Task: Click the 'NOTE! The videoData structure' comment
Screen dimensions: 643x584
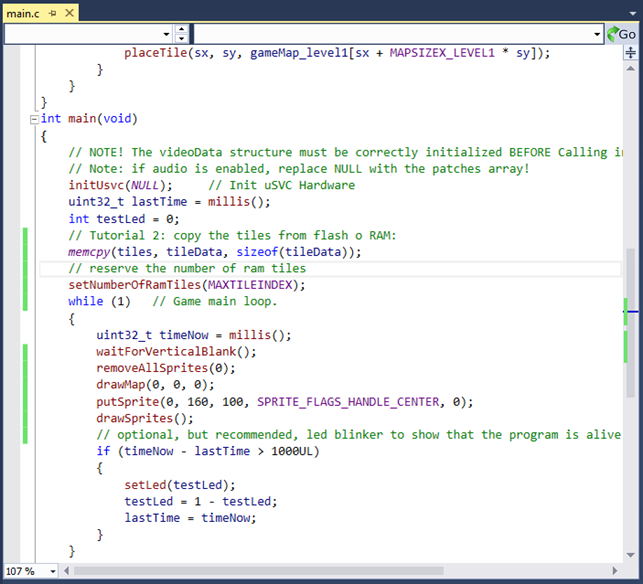Action: 345,152
